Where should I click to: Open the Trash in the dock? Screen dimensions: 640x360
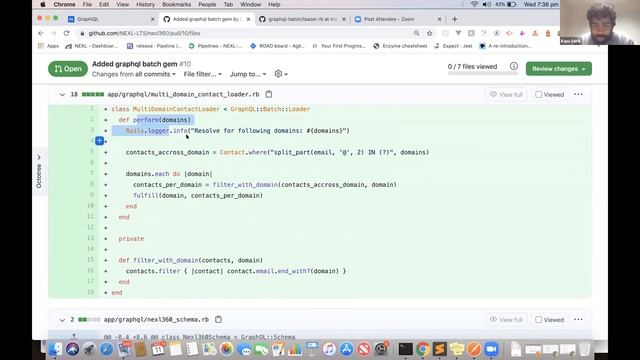coord(584,349)
